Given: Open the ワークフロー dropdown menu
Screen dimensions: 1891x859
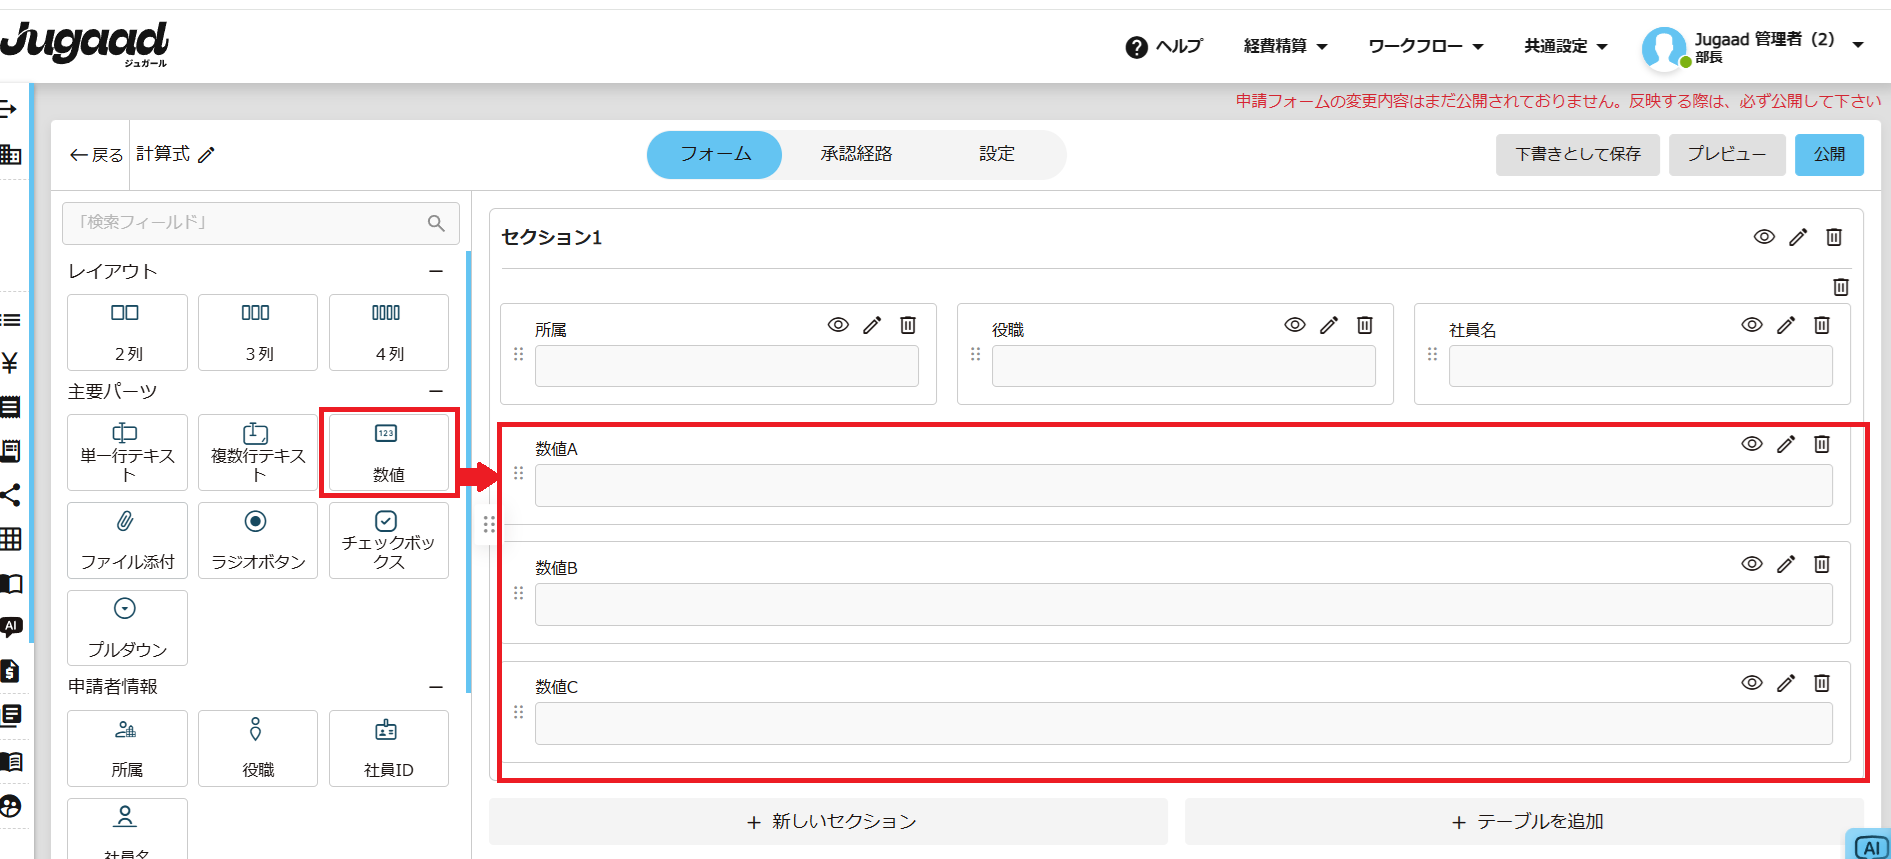Looking at the screenshot, I should [x=1425, y=46].
